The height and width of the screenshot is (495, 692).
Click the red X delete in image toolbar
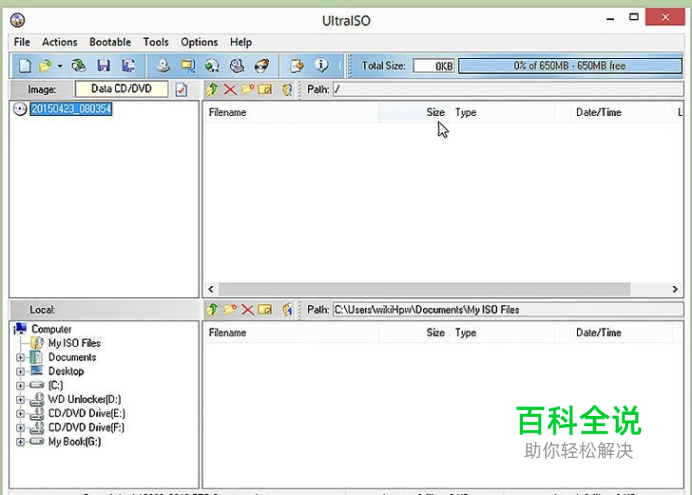(230, 90)
